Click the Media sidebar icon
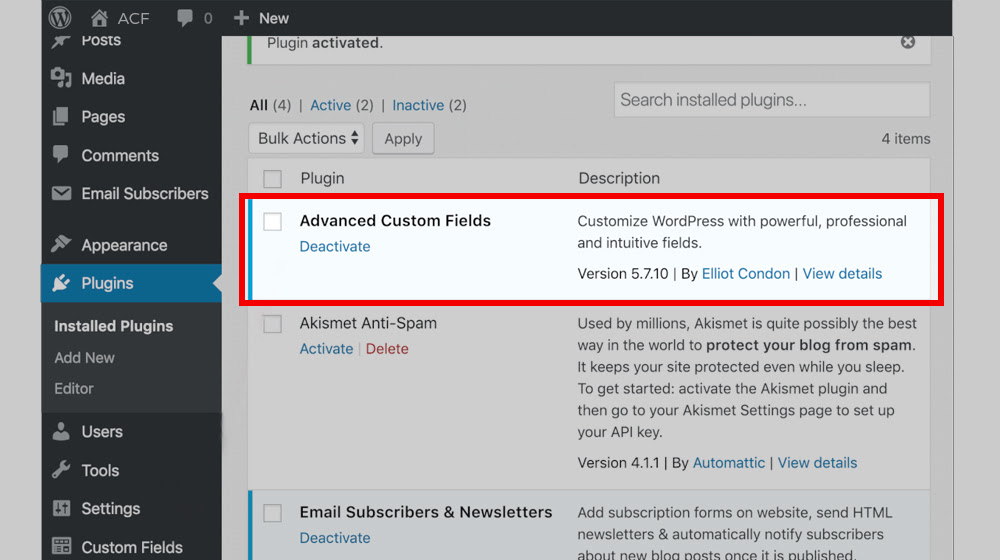The height and width of the screenshot is (560, 1000). [61, 78]
